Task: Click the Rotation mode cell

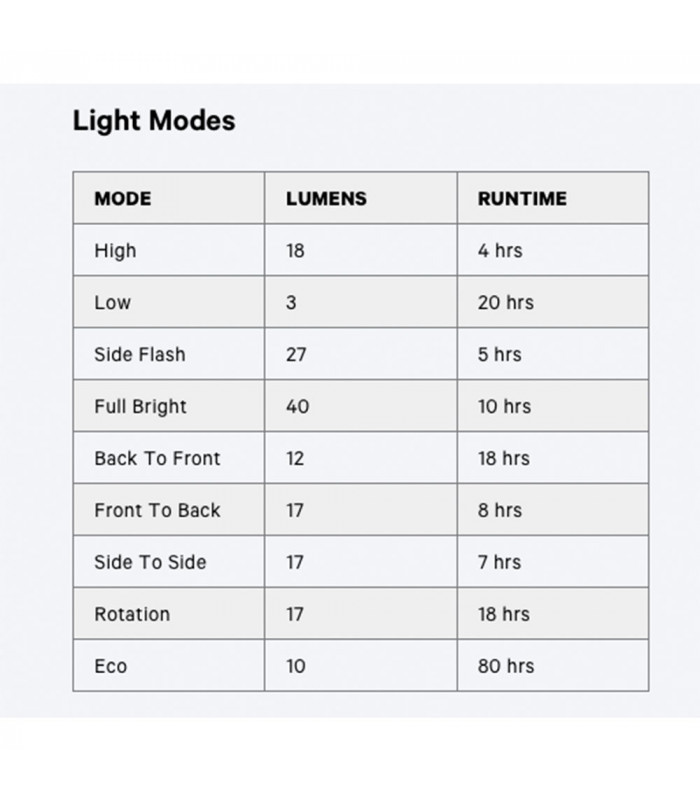Action: [x=132, y=614]
